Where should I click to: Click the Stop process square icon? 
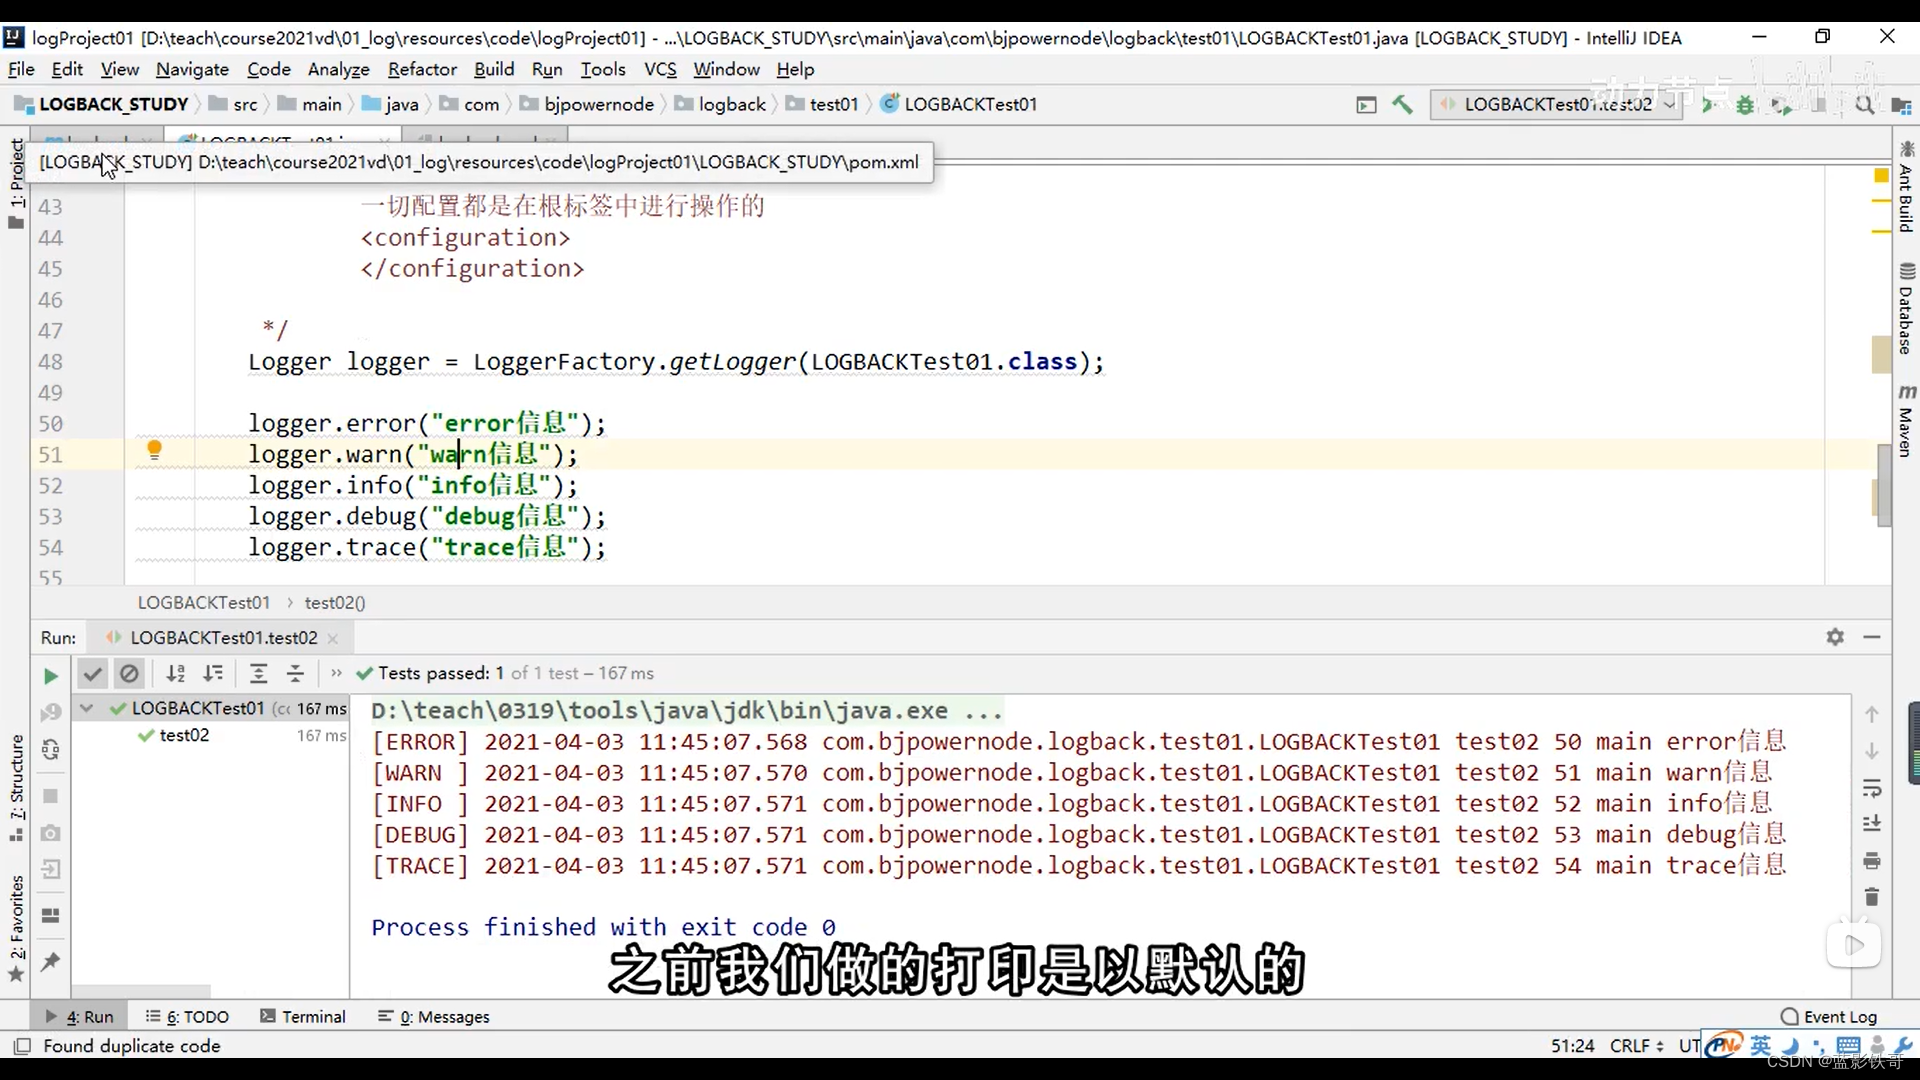click(50, 796)
